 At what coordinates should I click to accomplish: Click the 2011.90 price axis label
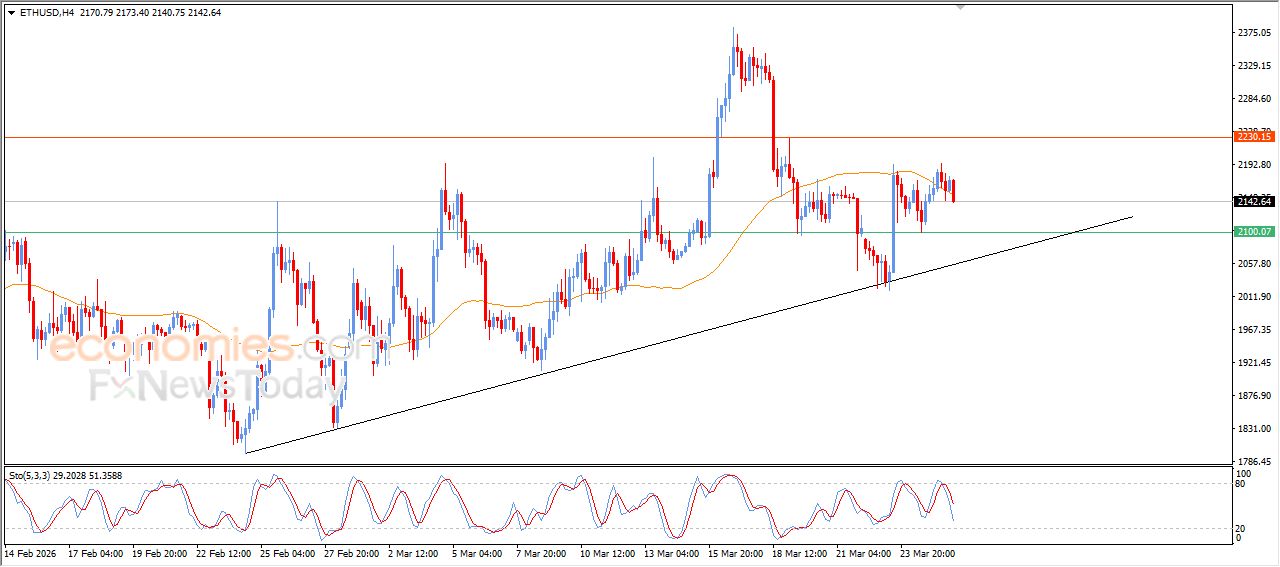[1254, 297]
